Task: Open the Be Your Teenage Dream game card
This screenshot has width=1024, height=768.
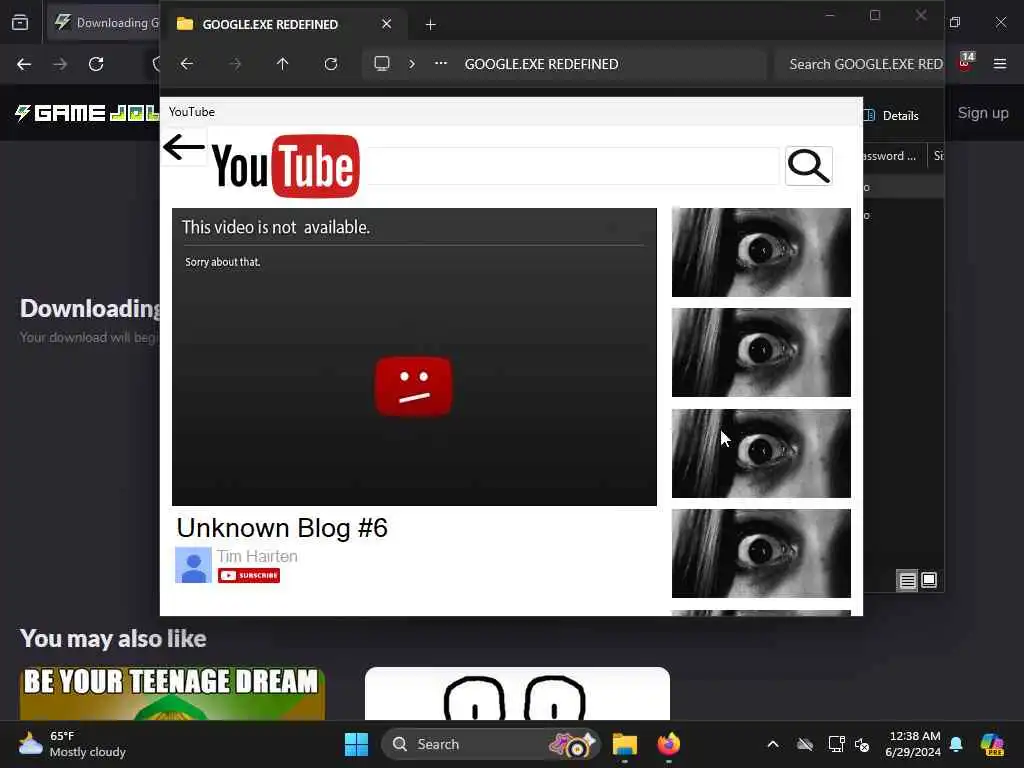Action: pos(172,694)
